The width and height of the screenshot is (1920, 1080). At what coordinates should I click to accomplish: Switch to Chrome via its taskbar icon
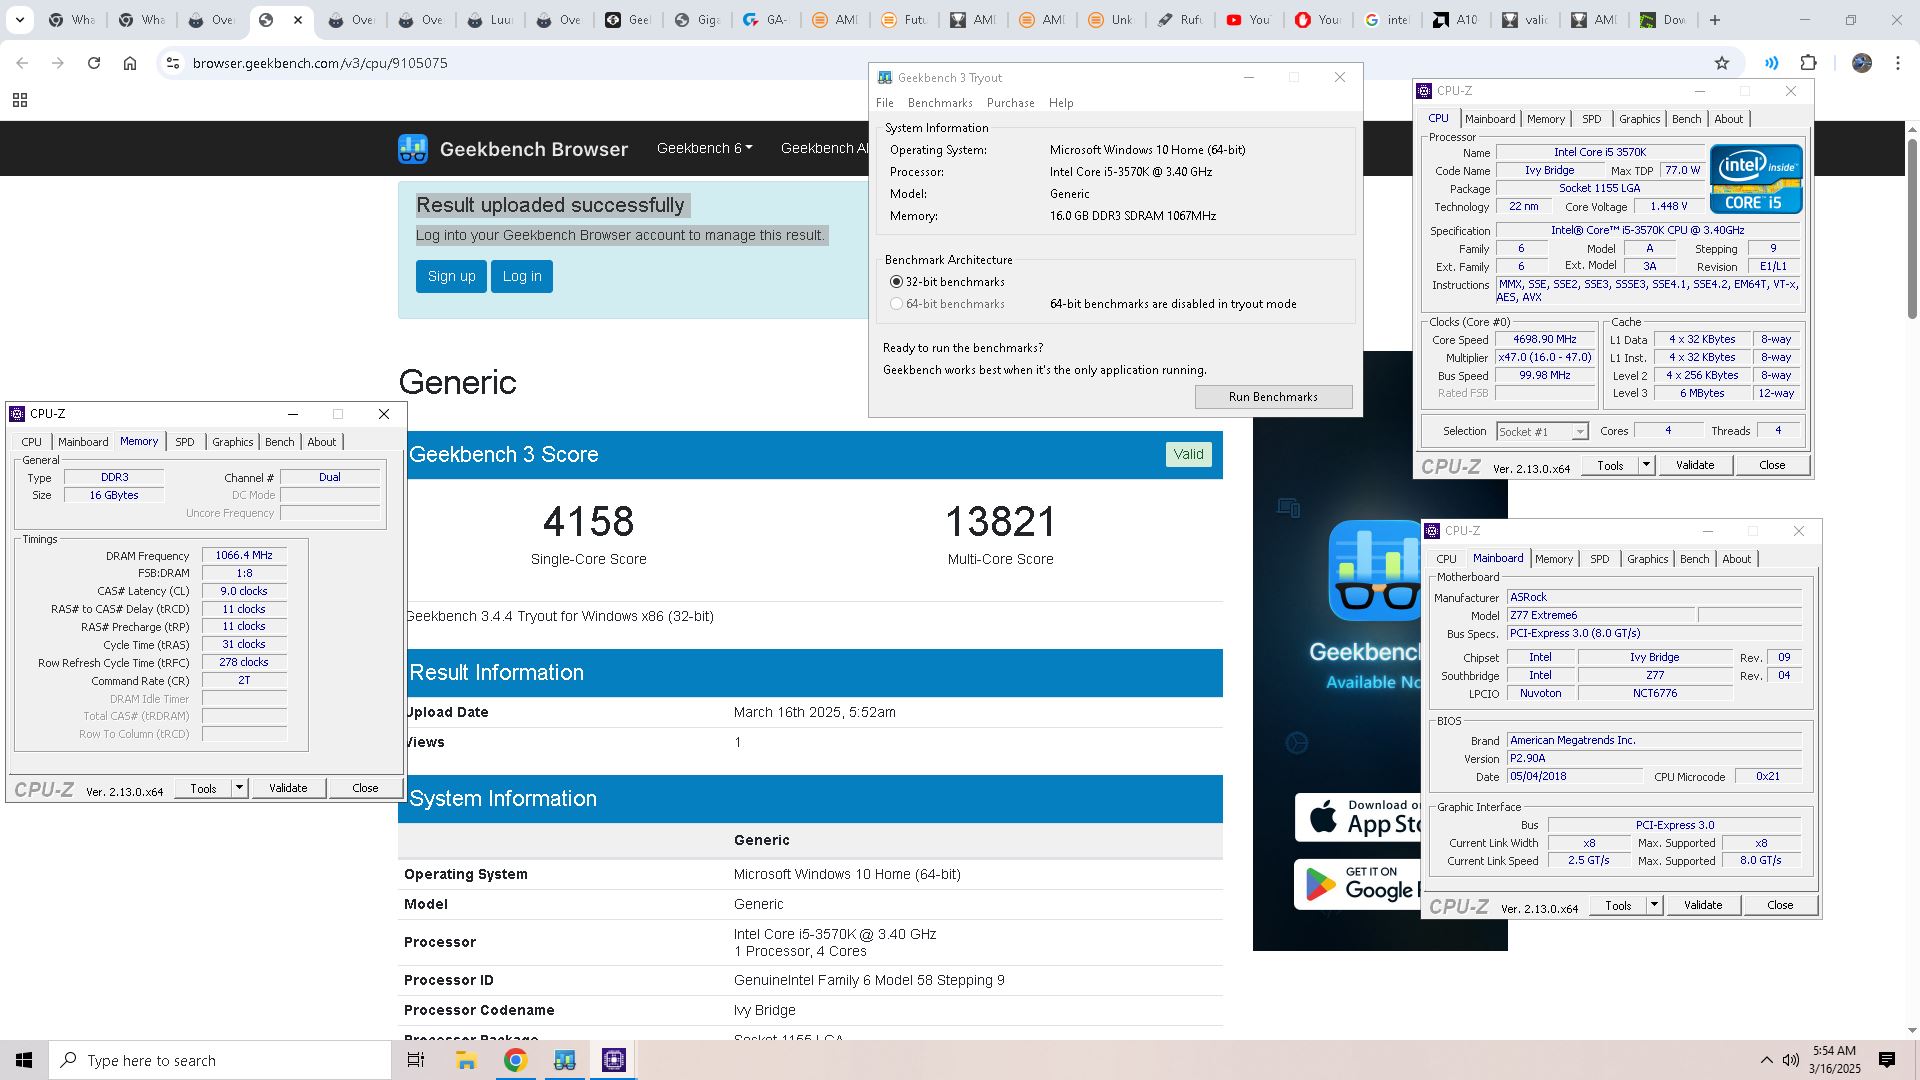[x=515, y=1060]
